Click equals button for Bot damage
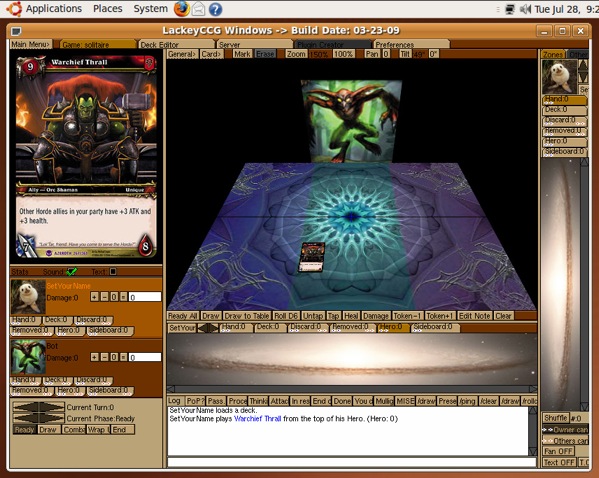Screen dimensions: 599x478 [123, 357]
